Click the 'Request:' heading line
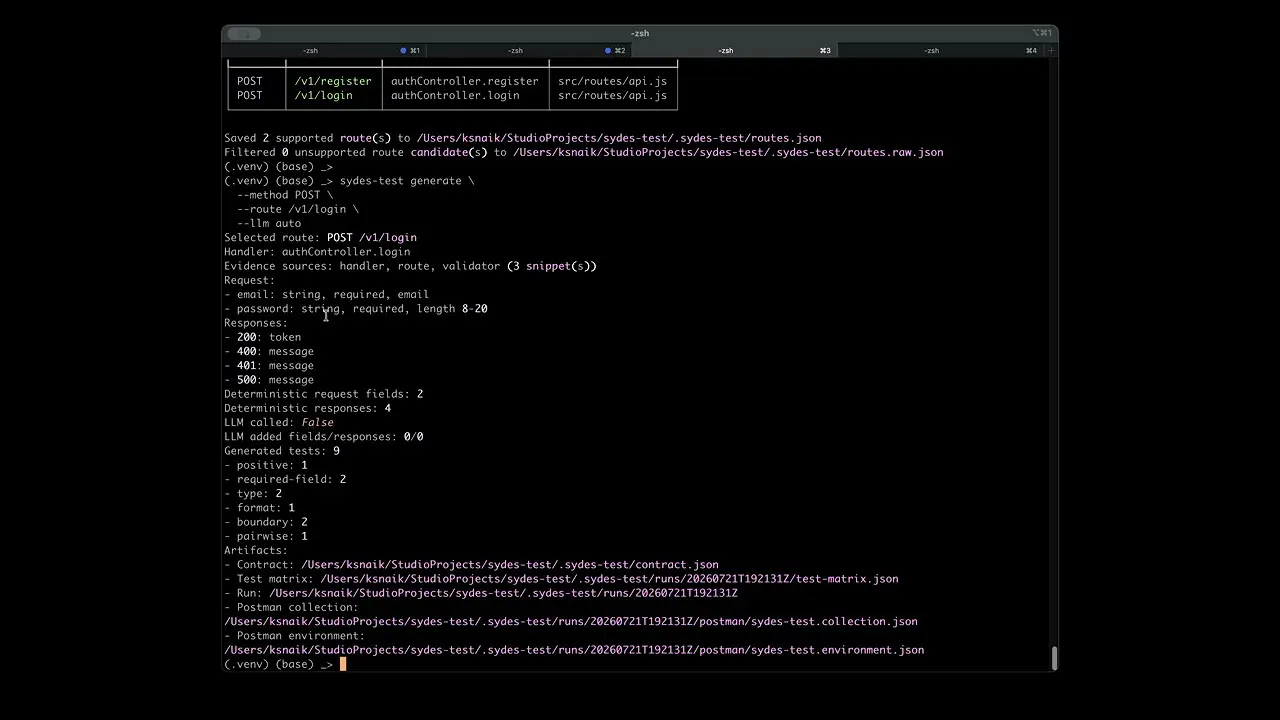 (x=249, y=280)
